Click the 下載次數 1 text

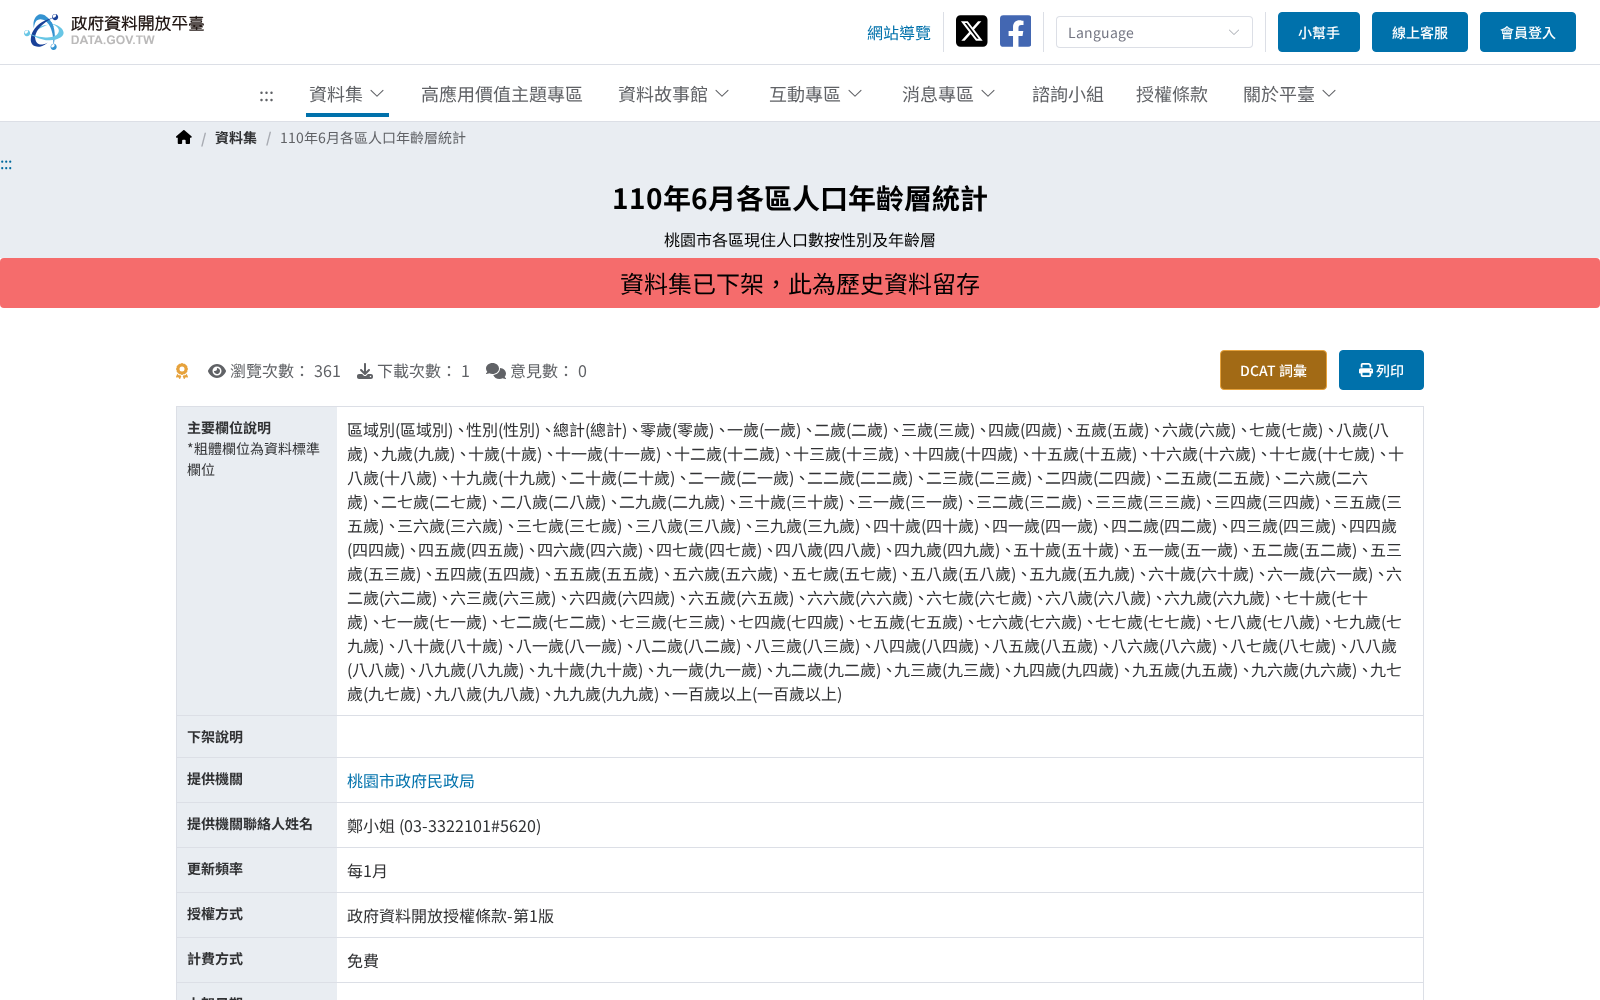coord(423,371)
